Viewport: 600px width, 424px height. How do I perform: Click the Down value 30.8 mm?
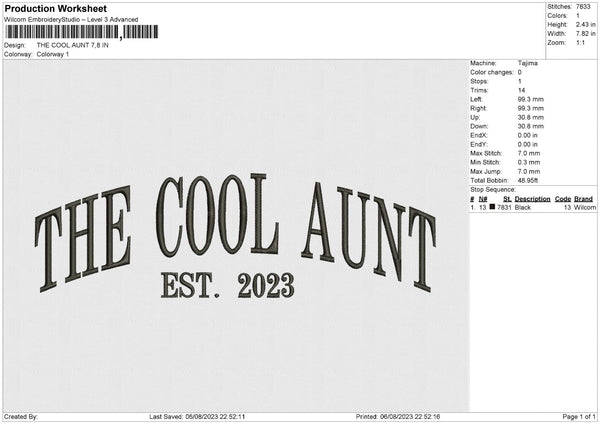coord(530,126)
